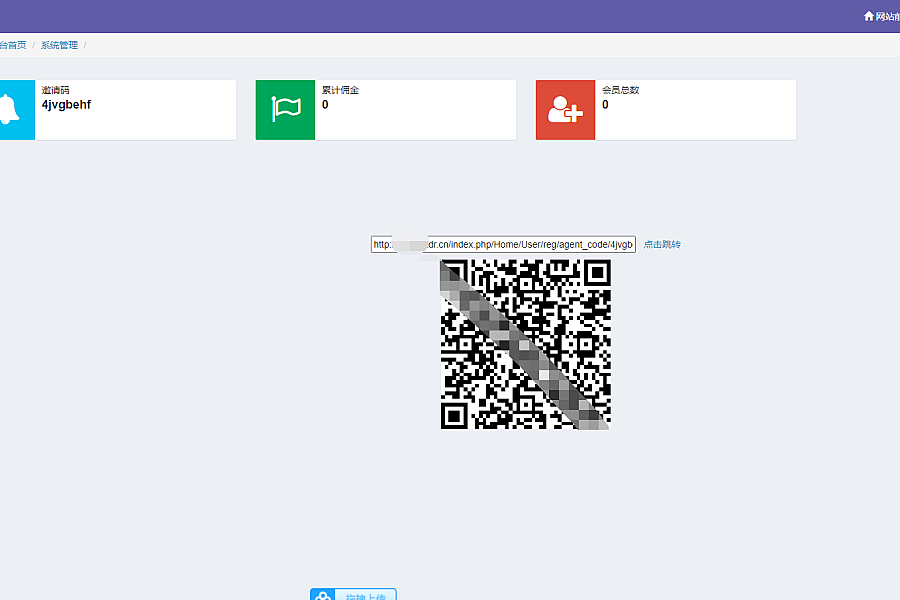Click the 会员总数 value 0
Viewport: 900px width, 600px height.
pos(605,104)
